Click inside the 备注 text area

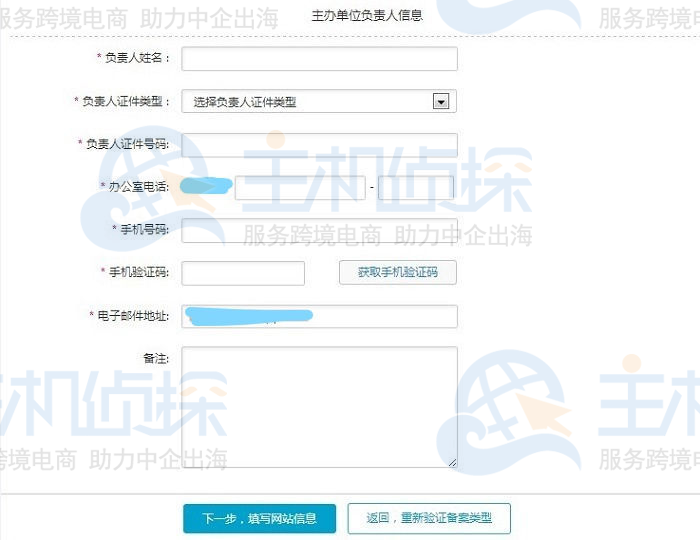[x=319, y=407]
